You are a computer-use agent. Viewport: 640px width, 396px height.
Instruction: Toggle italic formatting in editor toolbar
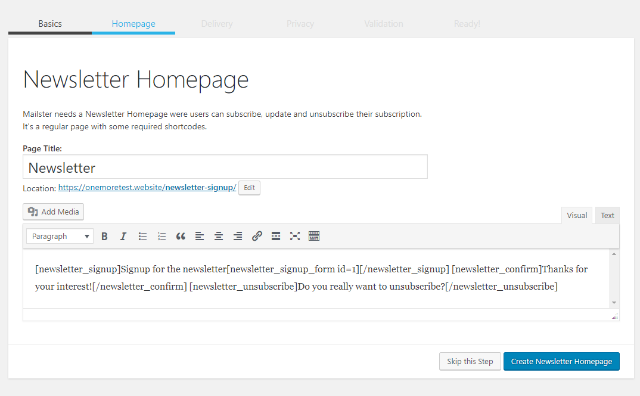point(123,236)
